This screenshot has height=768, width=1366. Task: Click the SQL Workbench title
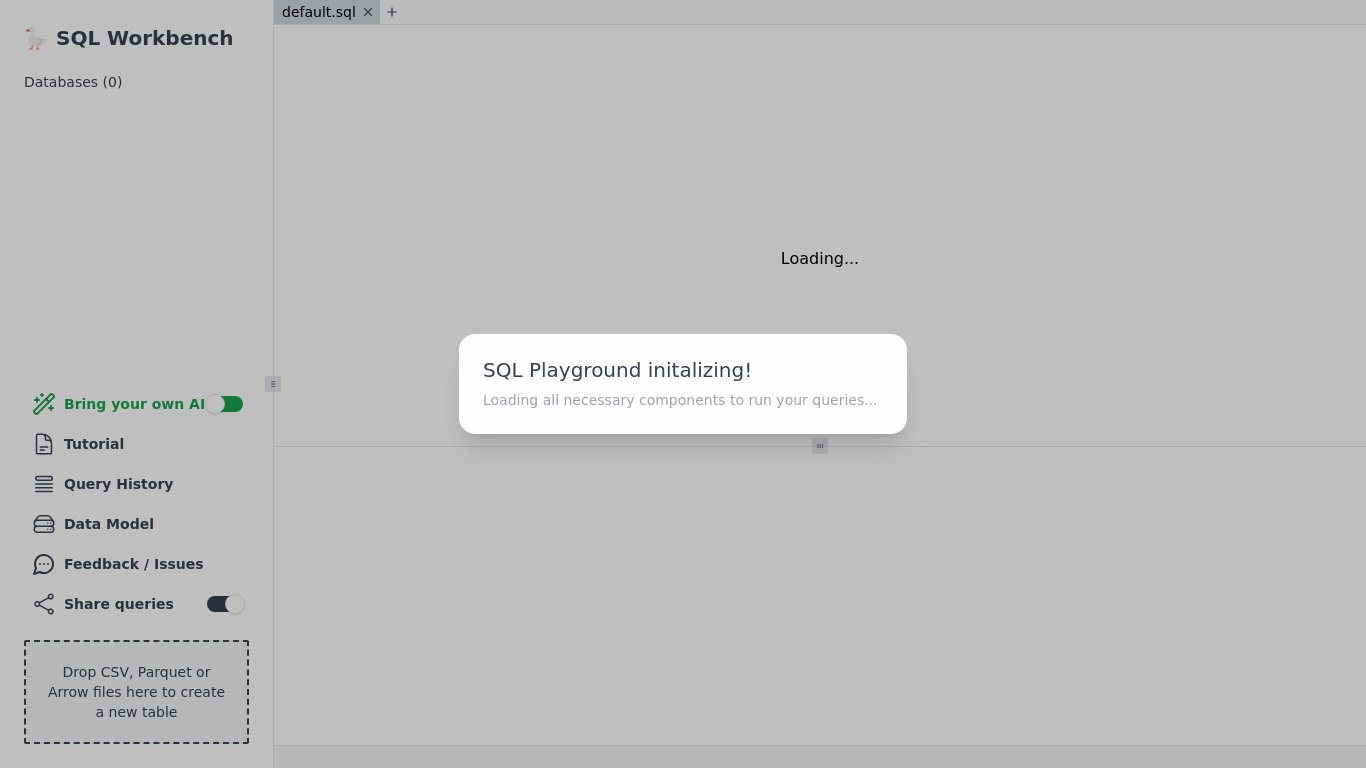pos(144,38)
